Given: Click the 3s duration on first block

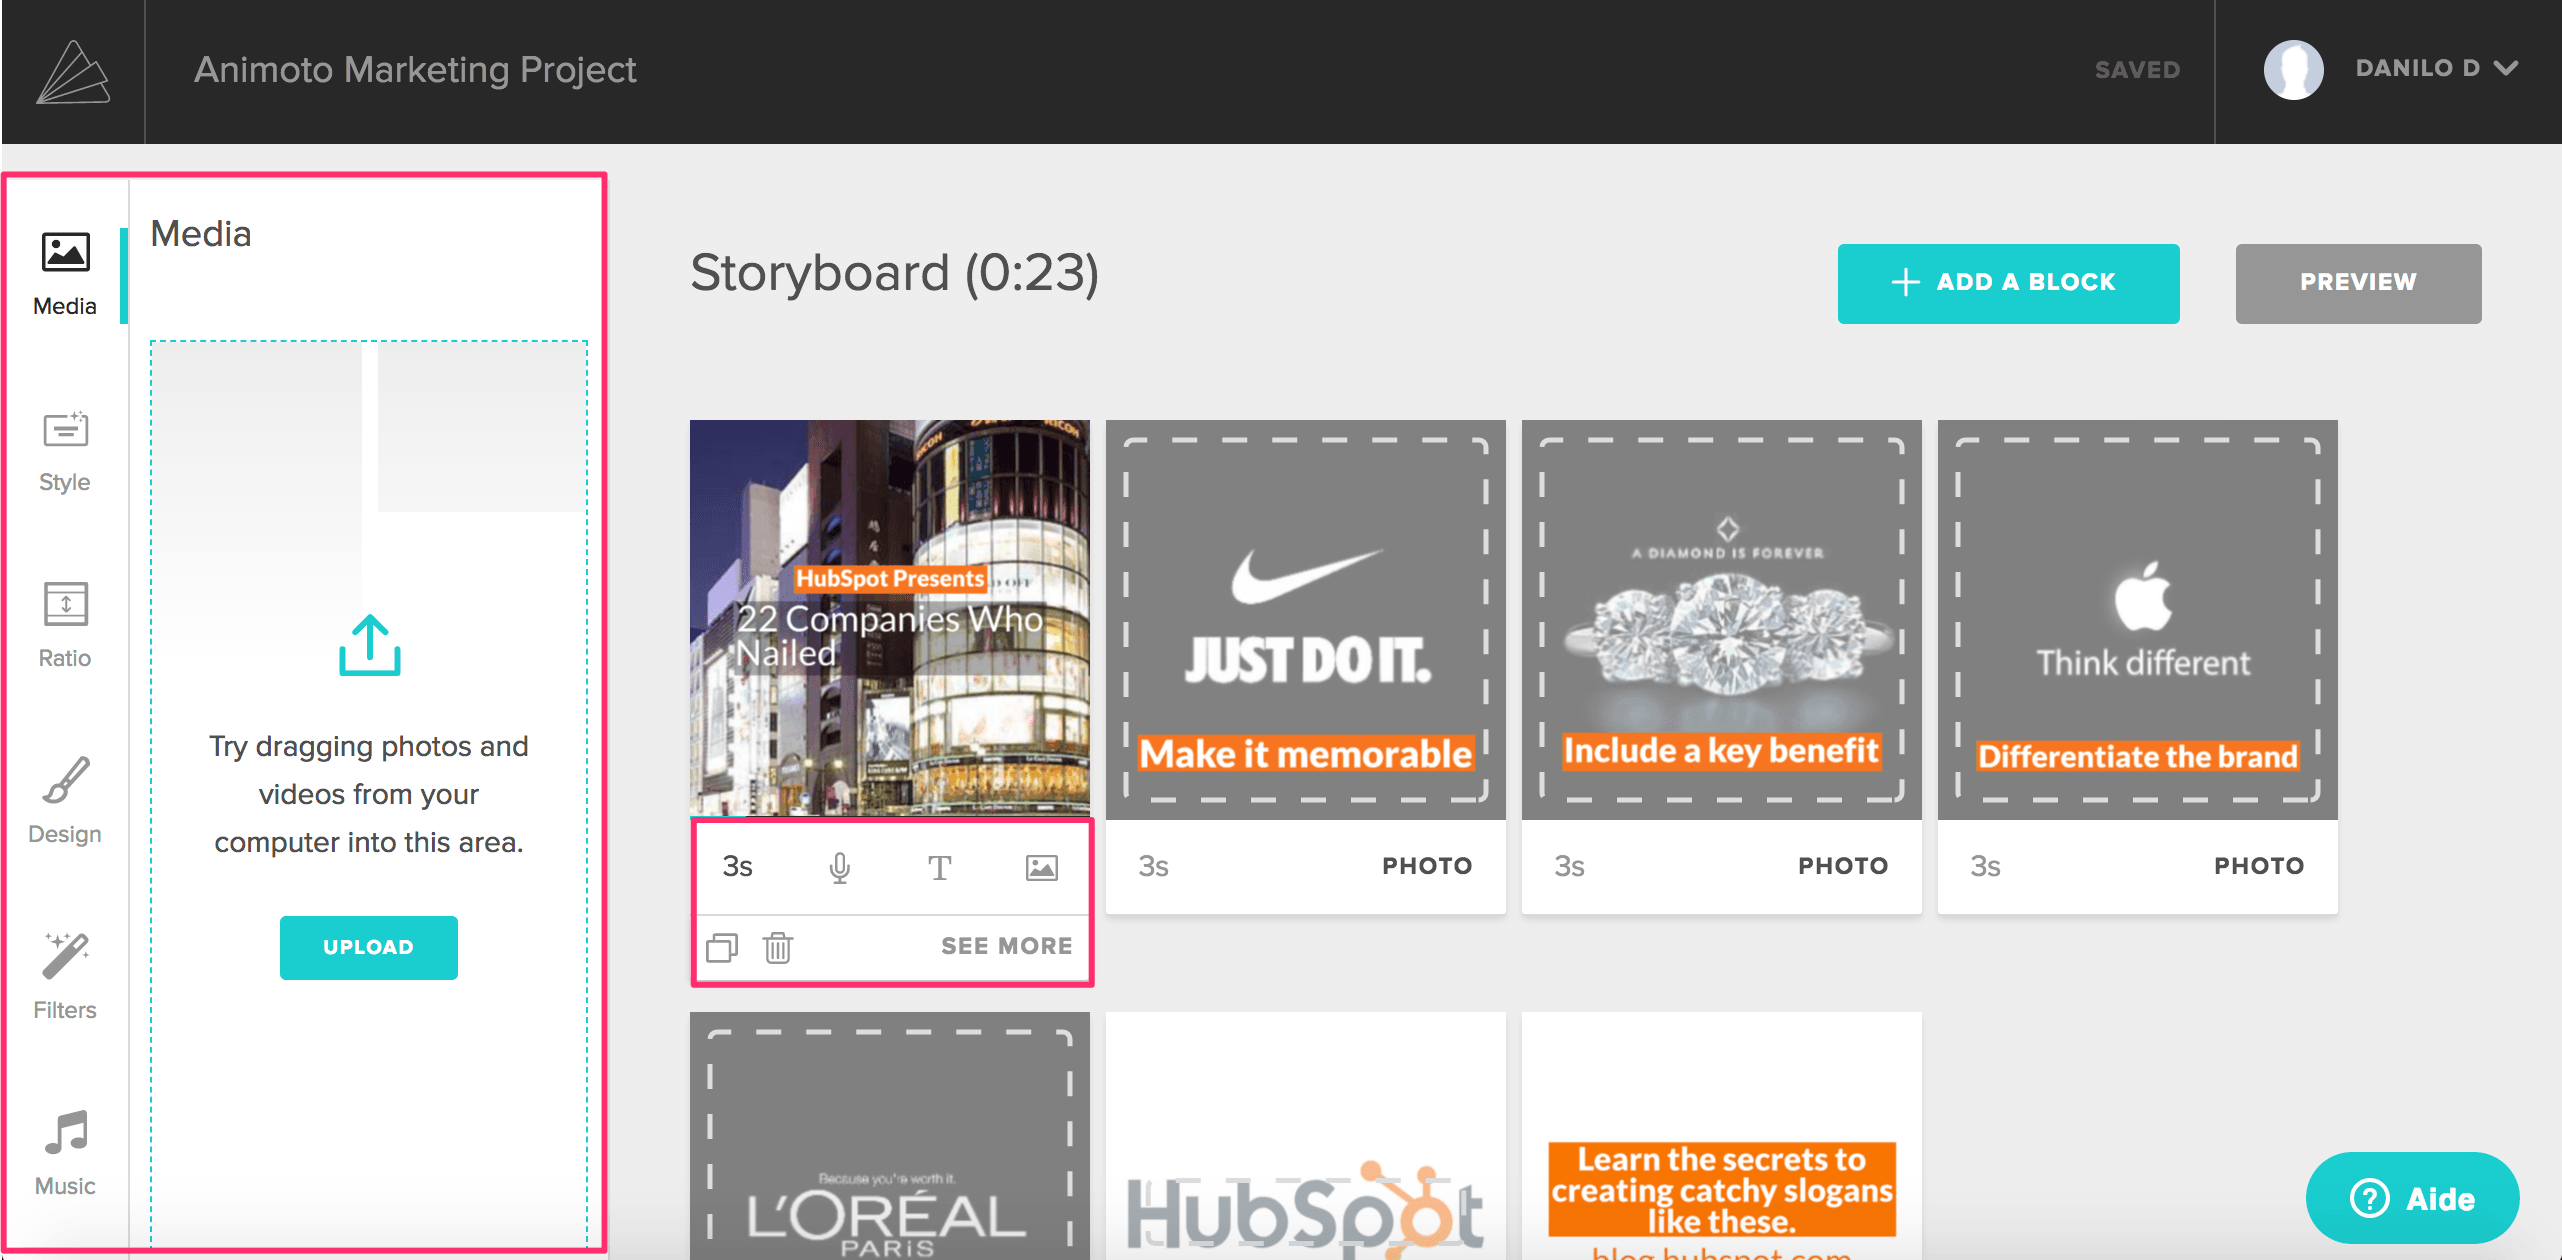Looking at the screenshot, I should (737, 866).
